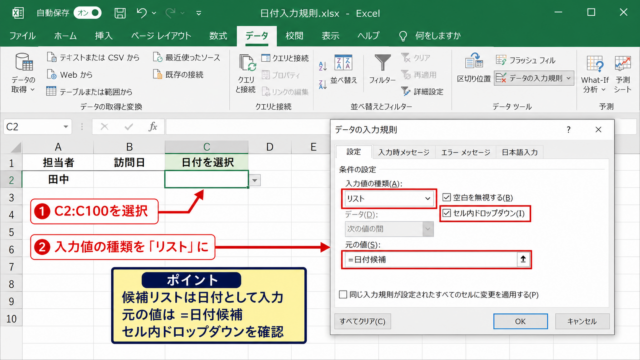
Task: Choose Web から data source
Action: (69, 75)
